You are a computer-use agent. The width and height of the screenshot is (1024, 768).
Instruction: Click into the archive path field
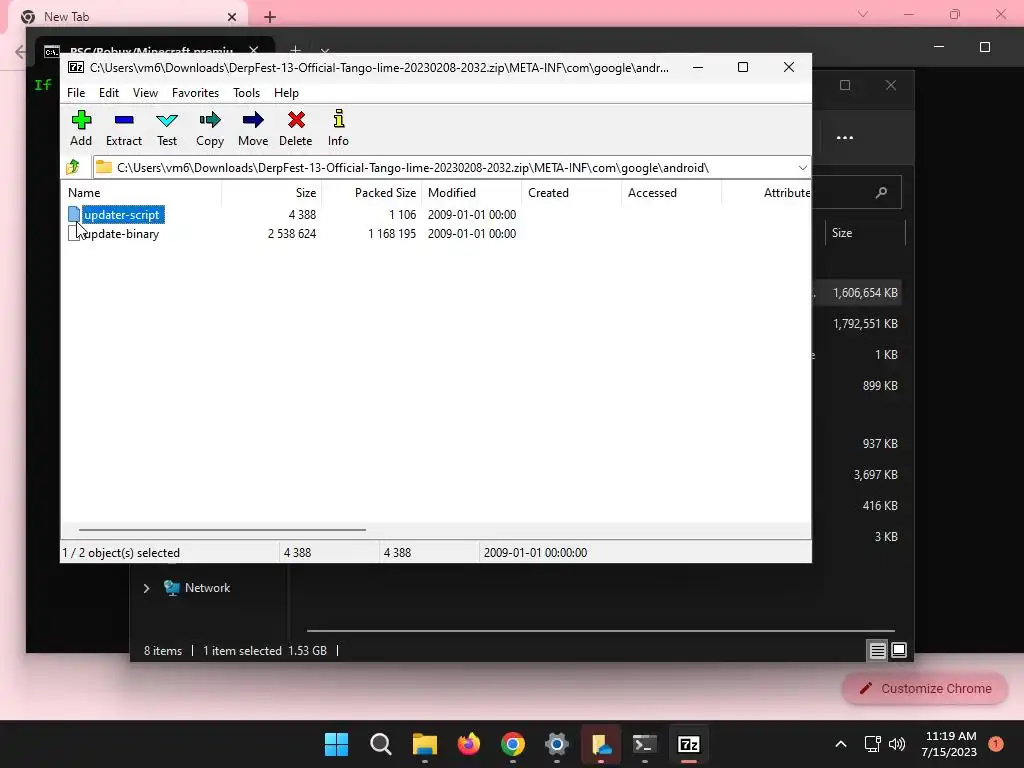coord(444,168)
